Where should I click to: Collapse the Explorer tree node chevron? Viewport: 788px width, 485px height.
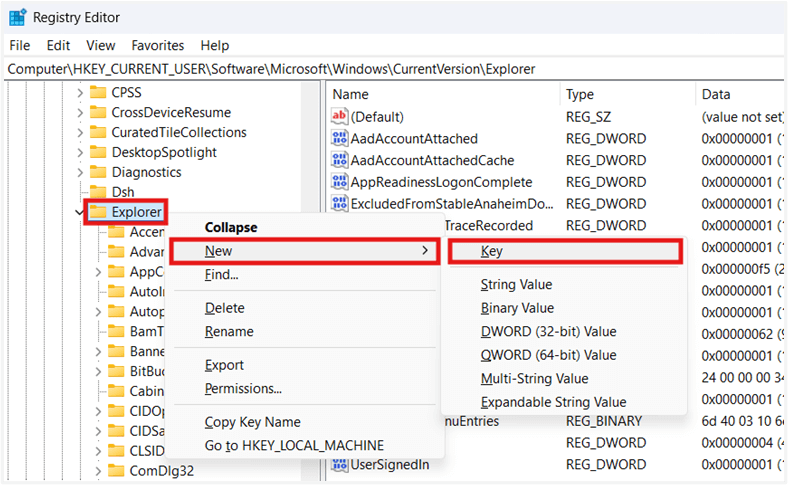coord(79,213)
